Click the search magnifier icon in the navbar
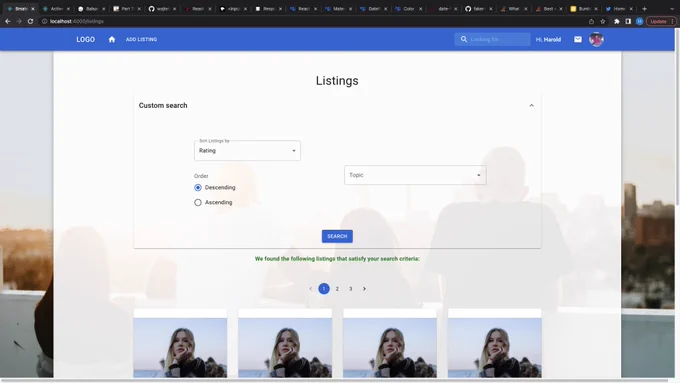The image size is (680, 383). pyautogui.click(x=464, y=39)
